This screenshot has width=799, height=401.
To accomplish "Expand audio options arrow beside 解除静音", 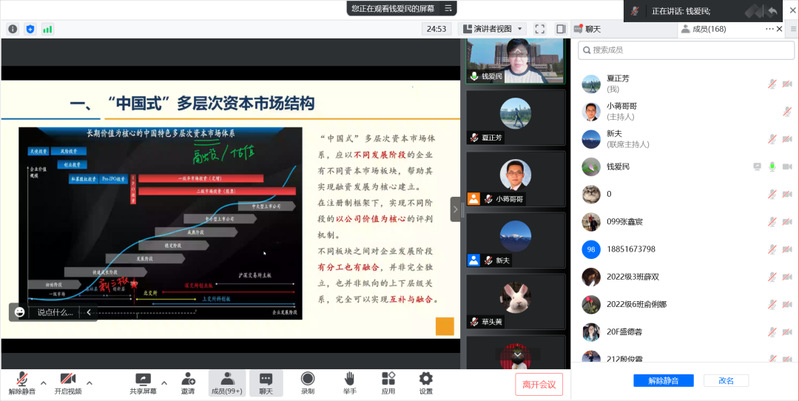I will [43, 379].
